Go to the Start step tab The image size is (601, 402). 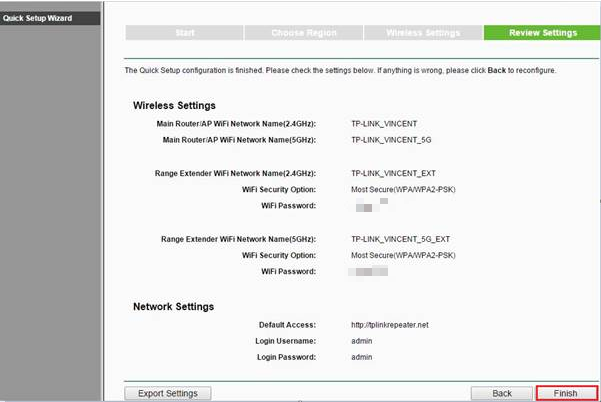[184, 33]
